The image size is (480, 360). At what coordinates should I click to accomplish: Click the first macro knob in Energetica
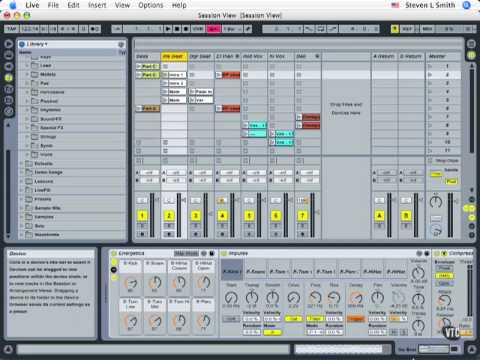point(130,283)
